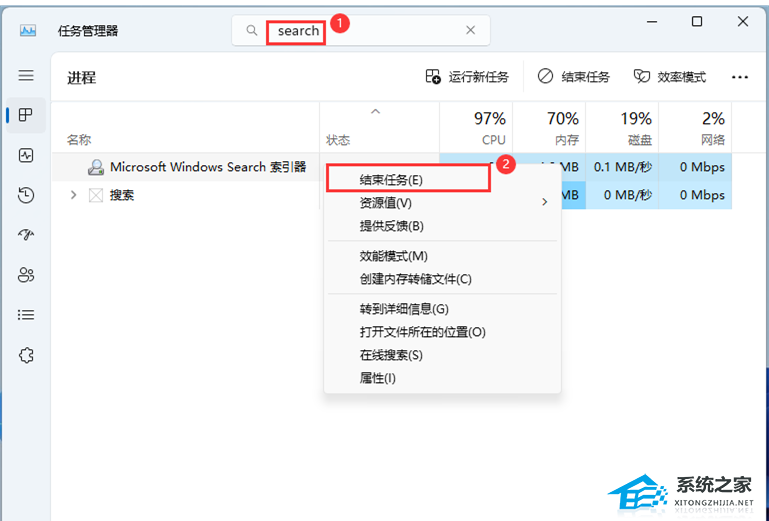Click the Microsoft Windows Search indexer icon

click(x=96, y=167)
